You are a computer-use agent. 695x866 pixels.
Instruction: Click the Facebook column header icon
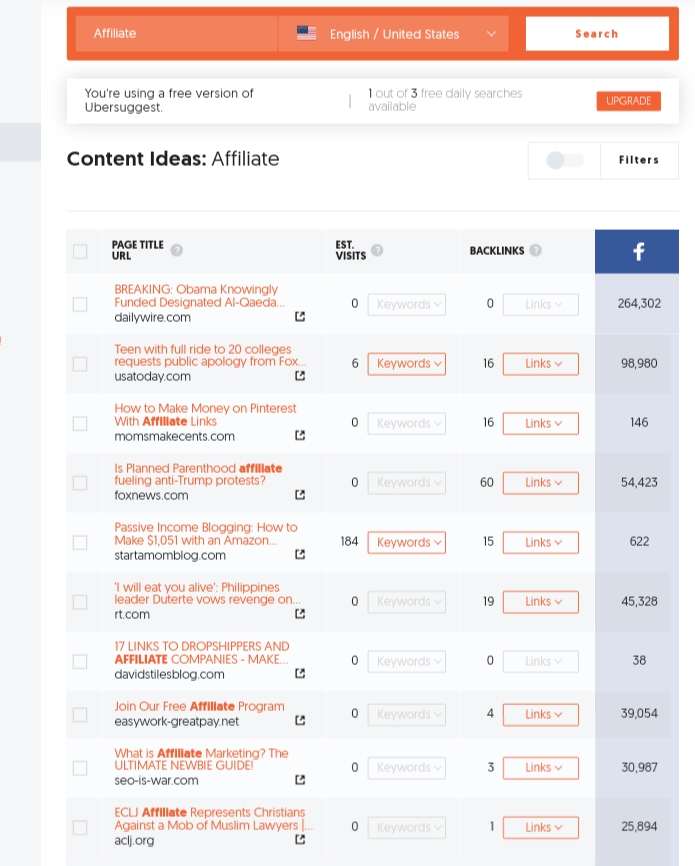tap(637, 252)
